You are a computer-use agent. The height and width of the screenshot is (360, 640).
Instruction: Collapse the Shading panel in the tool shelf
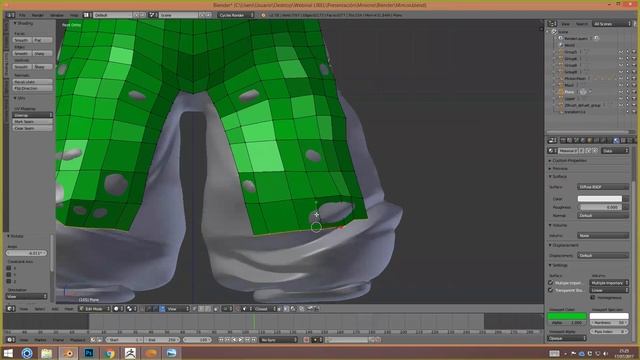coord(23,23)
